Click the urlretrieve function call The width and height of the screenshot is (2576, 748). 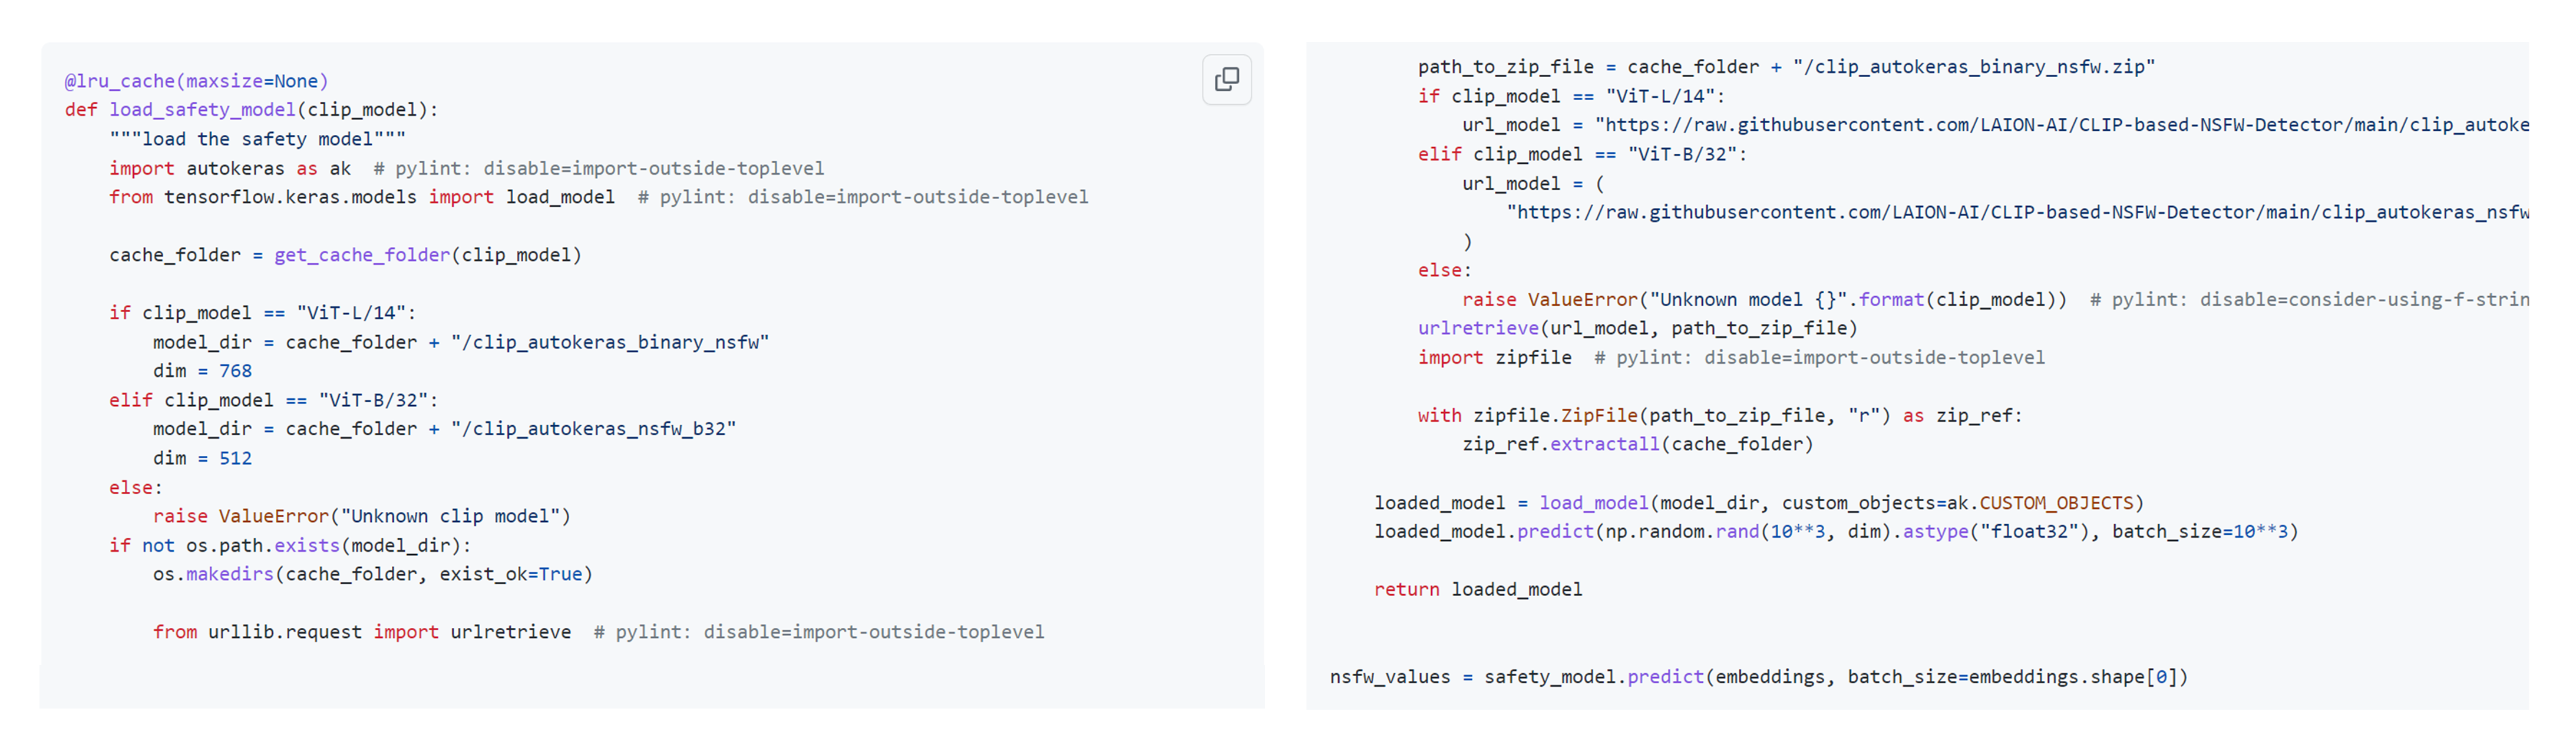click(x=1637, y=328)
